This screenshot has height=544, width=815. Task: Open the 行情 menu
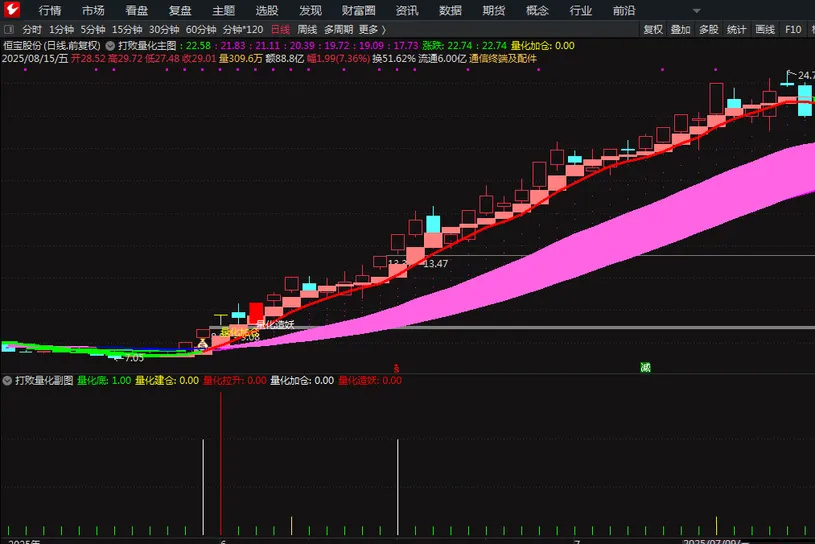50,10
